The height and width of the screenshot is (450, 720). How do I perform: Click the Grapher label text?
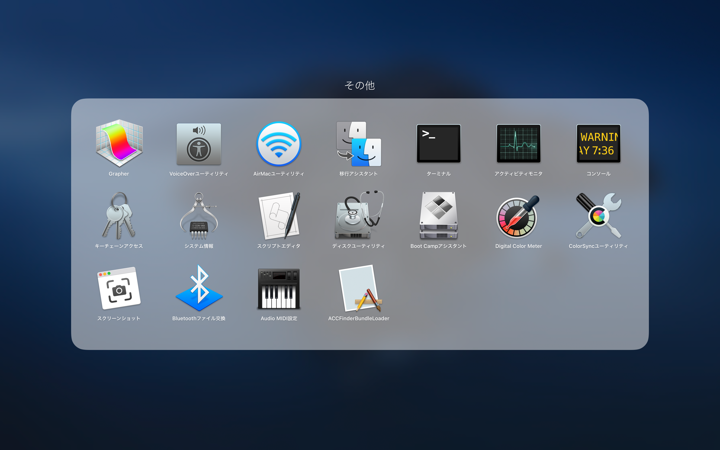118,174
